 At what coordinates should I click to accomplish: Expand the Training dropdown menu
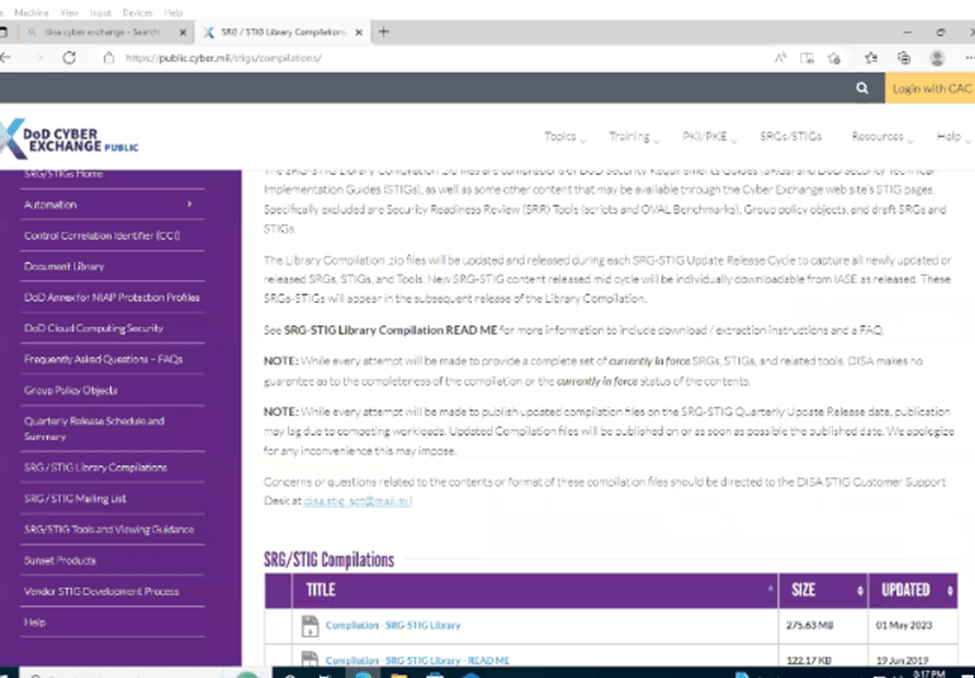(x=634, y=137)
